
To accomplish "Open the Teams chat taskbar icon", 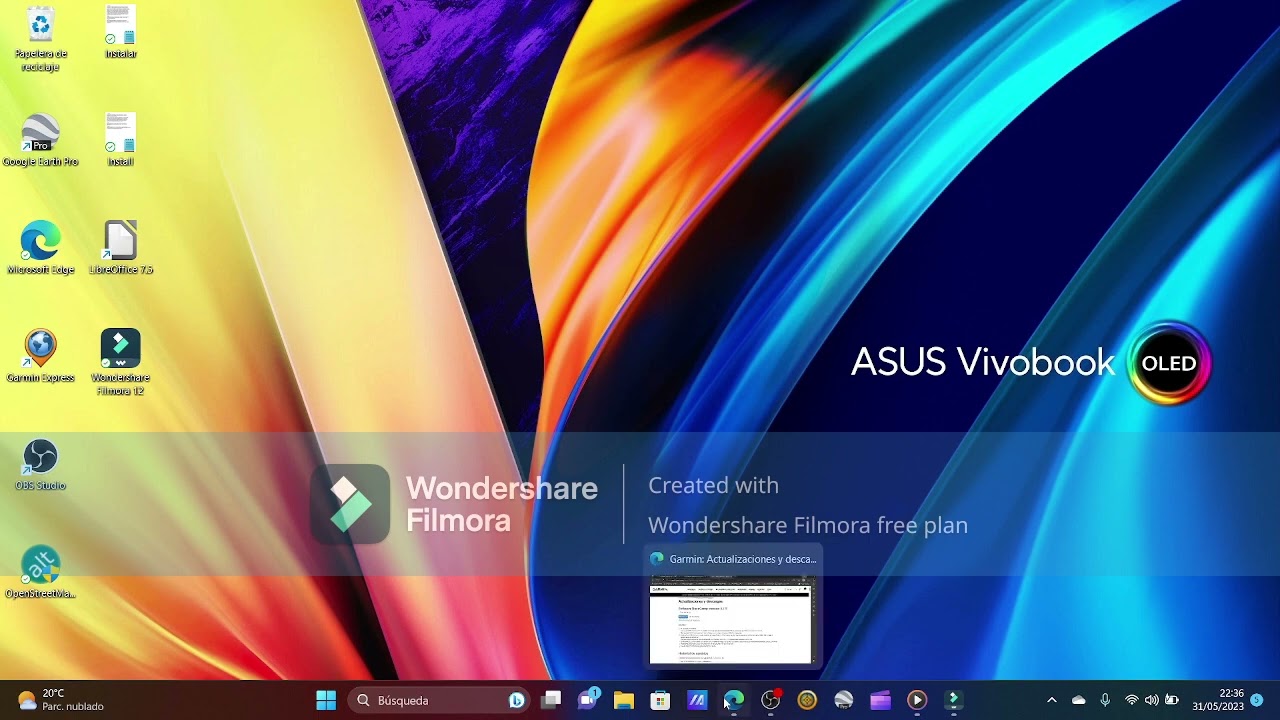I will 588,699.
